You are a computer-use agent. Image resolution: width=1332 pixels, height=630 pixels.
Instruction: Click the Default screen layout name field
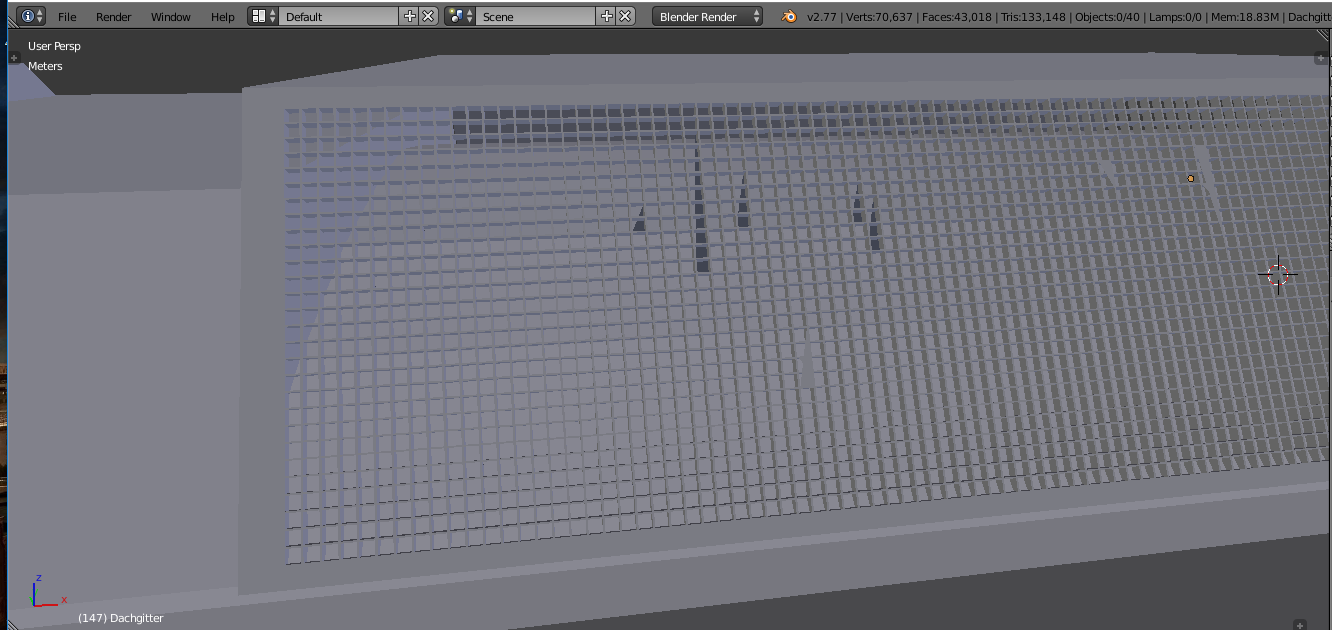click(x=338, y=16)
